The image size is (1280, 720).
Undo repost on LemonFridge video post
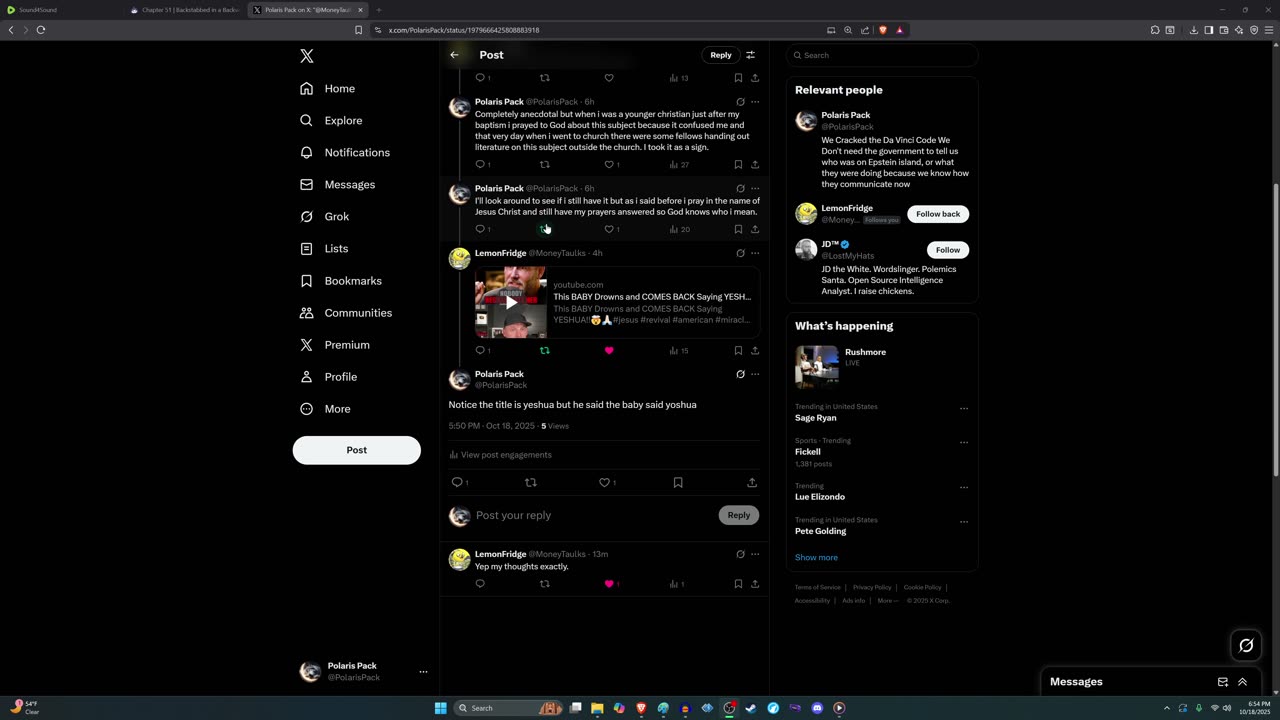pos(545,350)
